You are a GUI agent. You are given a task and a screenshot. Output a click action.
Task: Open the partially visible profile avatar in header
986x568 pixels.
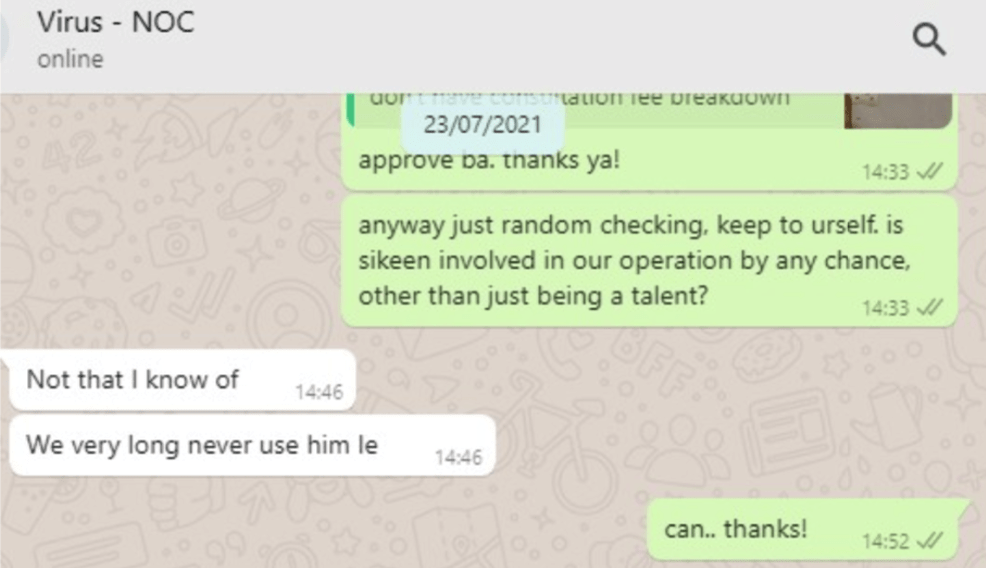point(4,39)
